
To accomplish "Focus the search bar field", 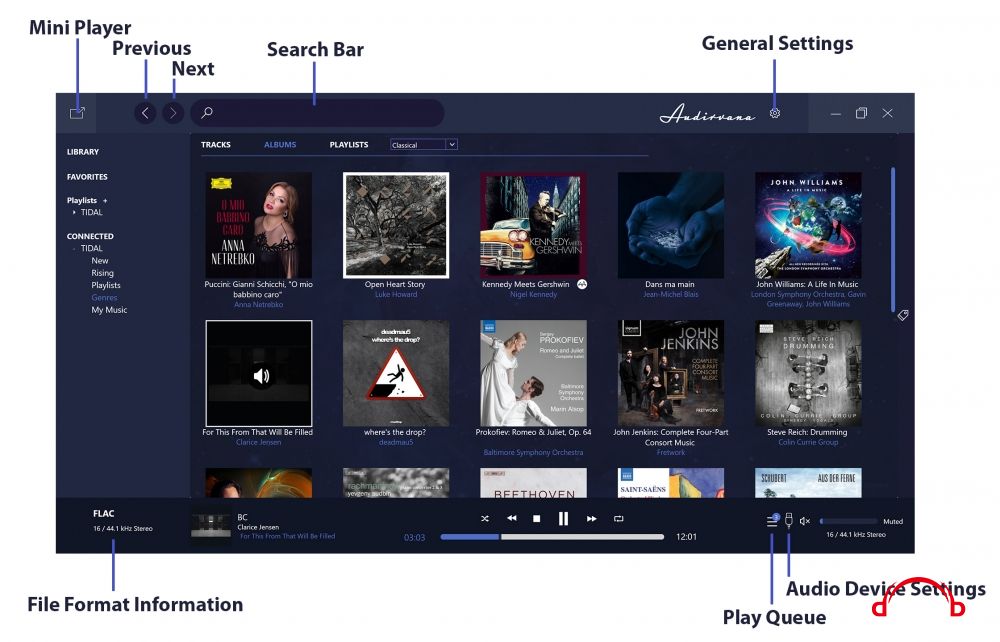I will coord(317,113).
